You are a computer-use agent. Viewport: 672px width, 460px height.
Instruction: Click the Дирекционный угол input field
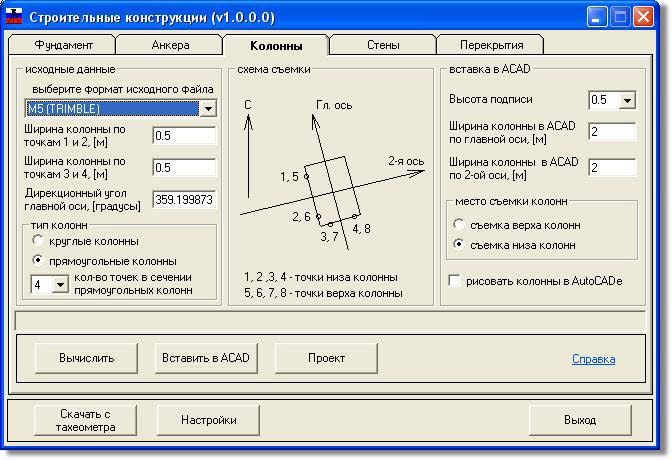click(183, 199)
